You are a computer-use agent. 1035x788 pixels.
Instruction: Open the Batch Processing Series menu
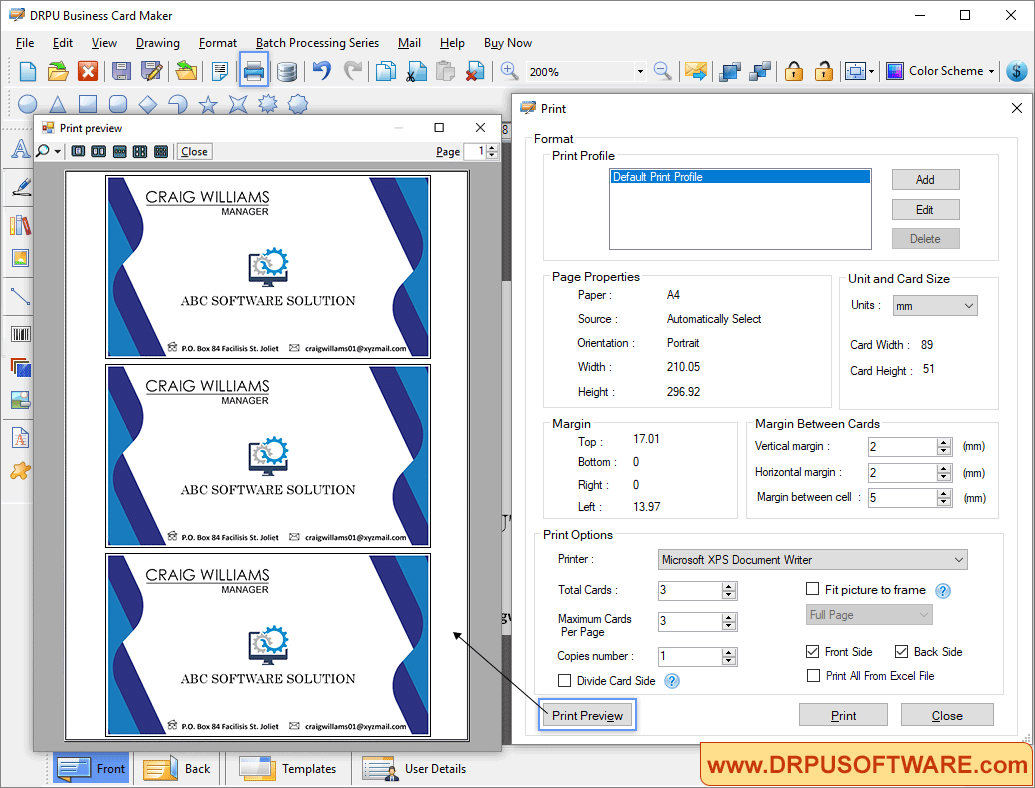click(x=317, y=43)
